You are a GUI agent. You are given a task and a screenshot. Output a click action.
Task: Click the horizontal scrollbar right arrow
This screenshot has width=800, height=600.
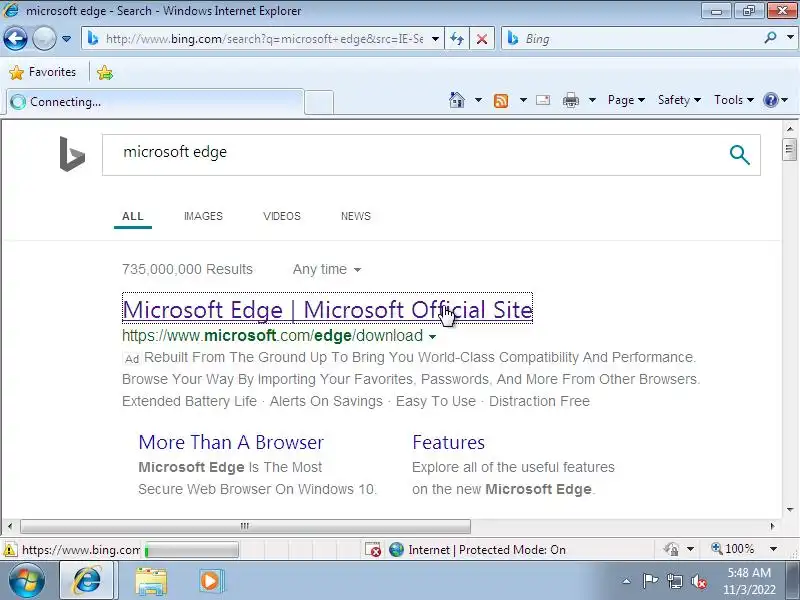tap(772, 526)
